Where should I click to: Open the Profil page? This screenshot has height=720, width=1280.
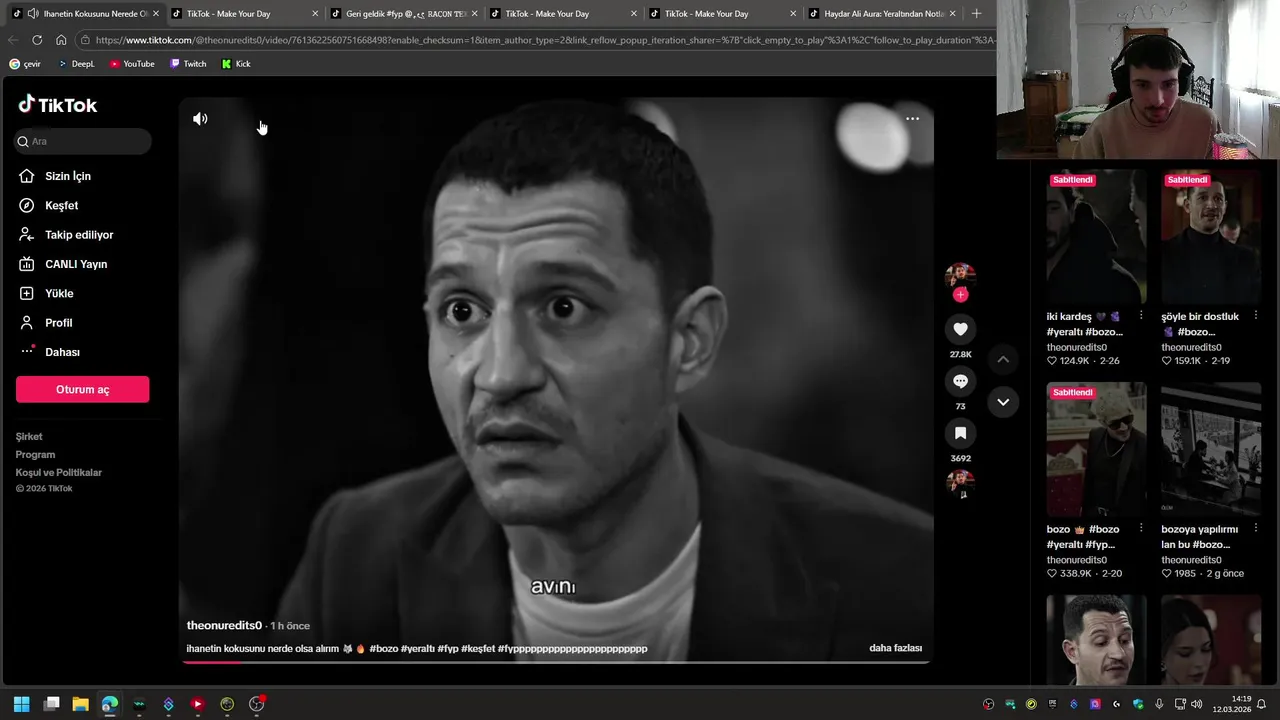(x=58, y=323)
